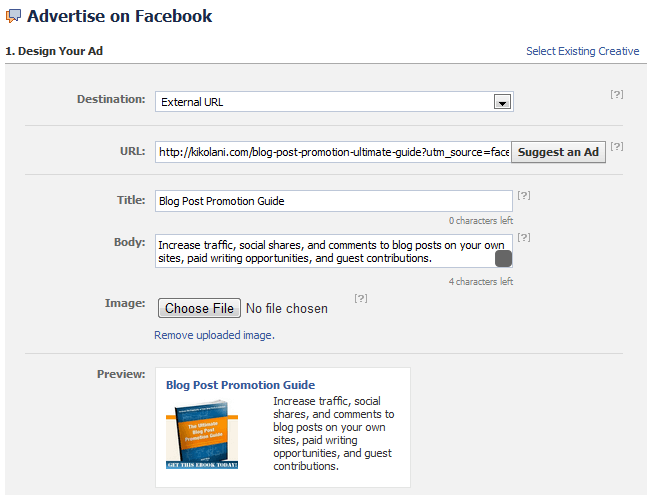This screenshot has height=500, width=652.
Task: Click the help icon next to URL
Action: click(x=617, y=146)
